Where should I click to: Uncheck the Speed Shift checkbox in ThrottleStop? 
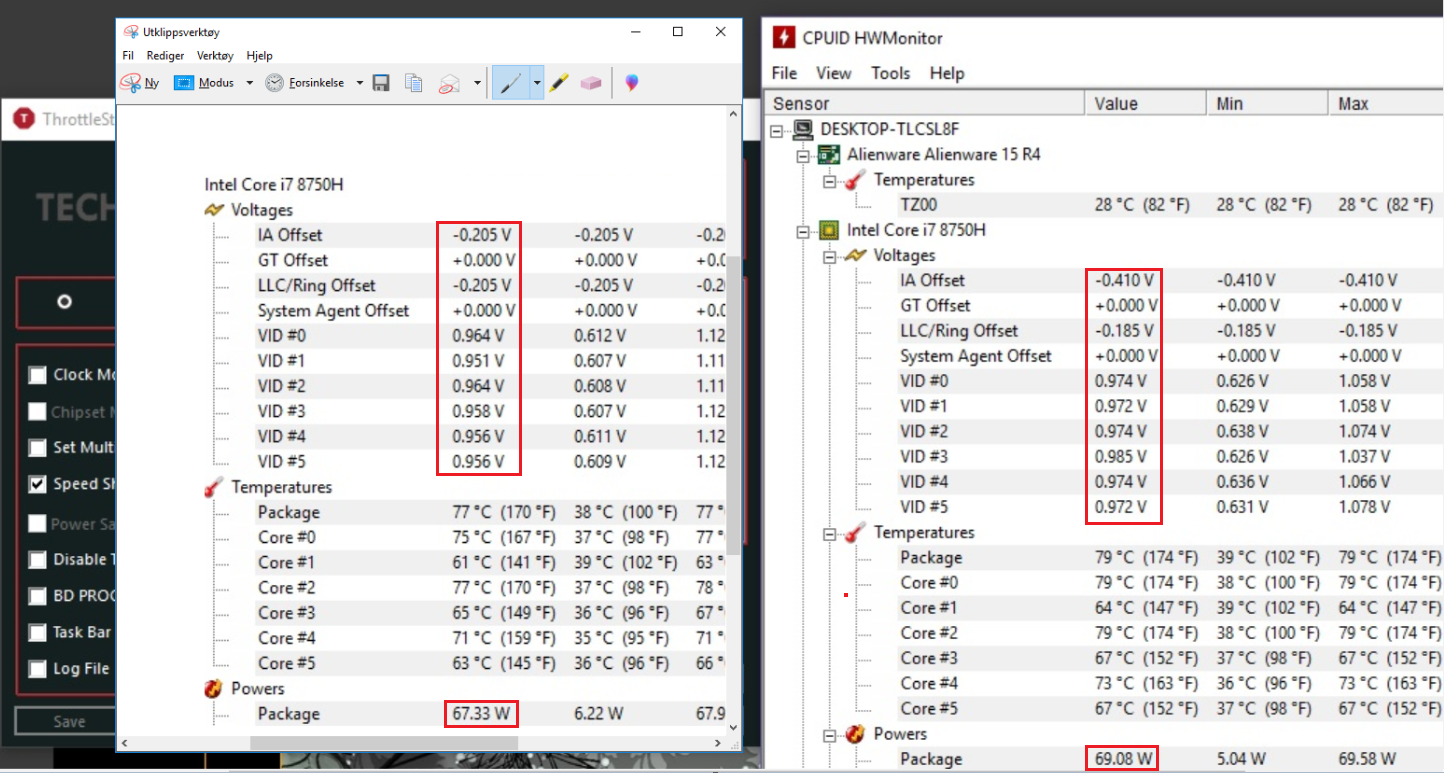38,484
